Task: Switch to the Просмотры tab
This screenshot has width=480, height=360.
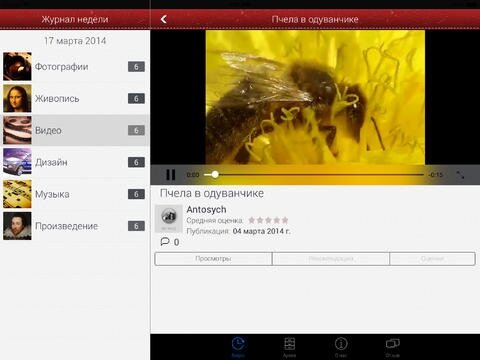Action: point(213,259)
